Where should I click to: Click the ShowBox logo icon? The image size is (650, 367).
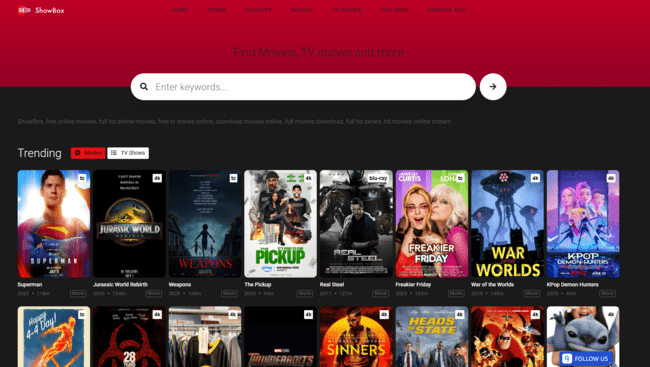click(x=24, y=10)
